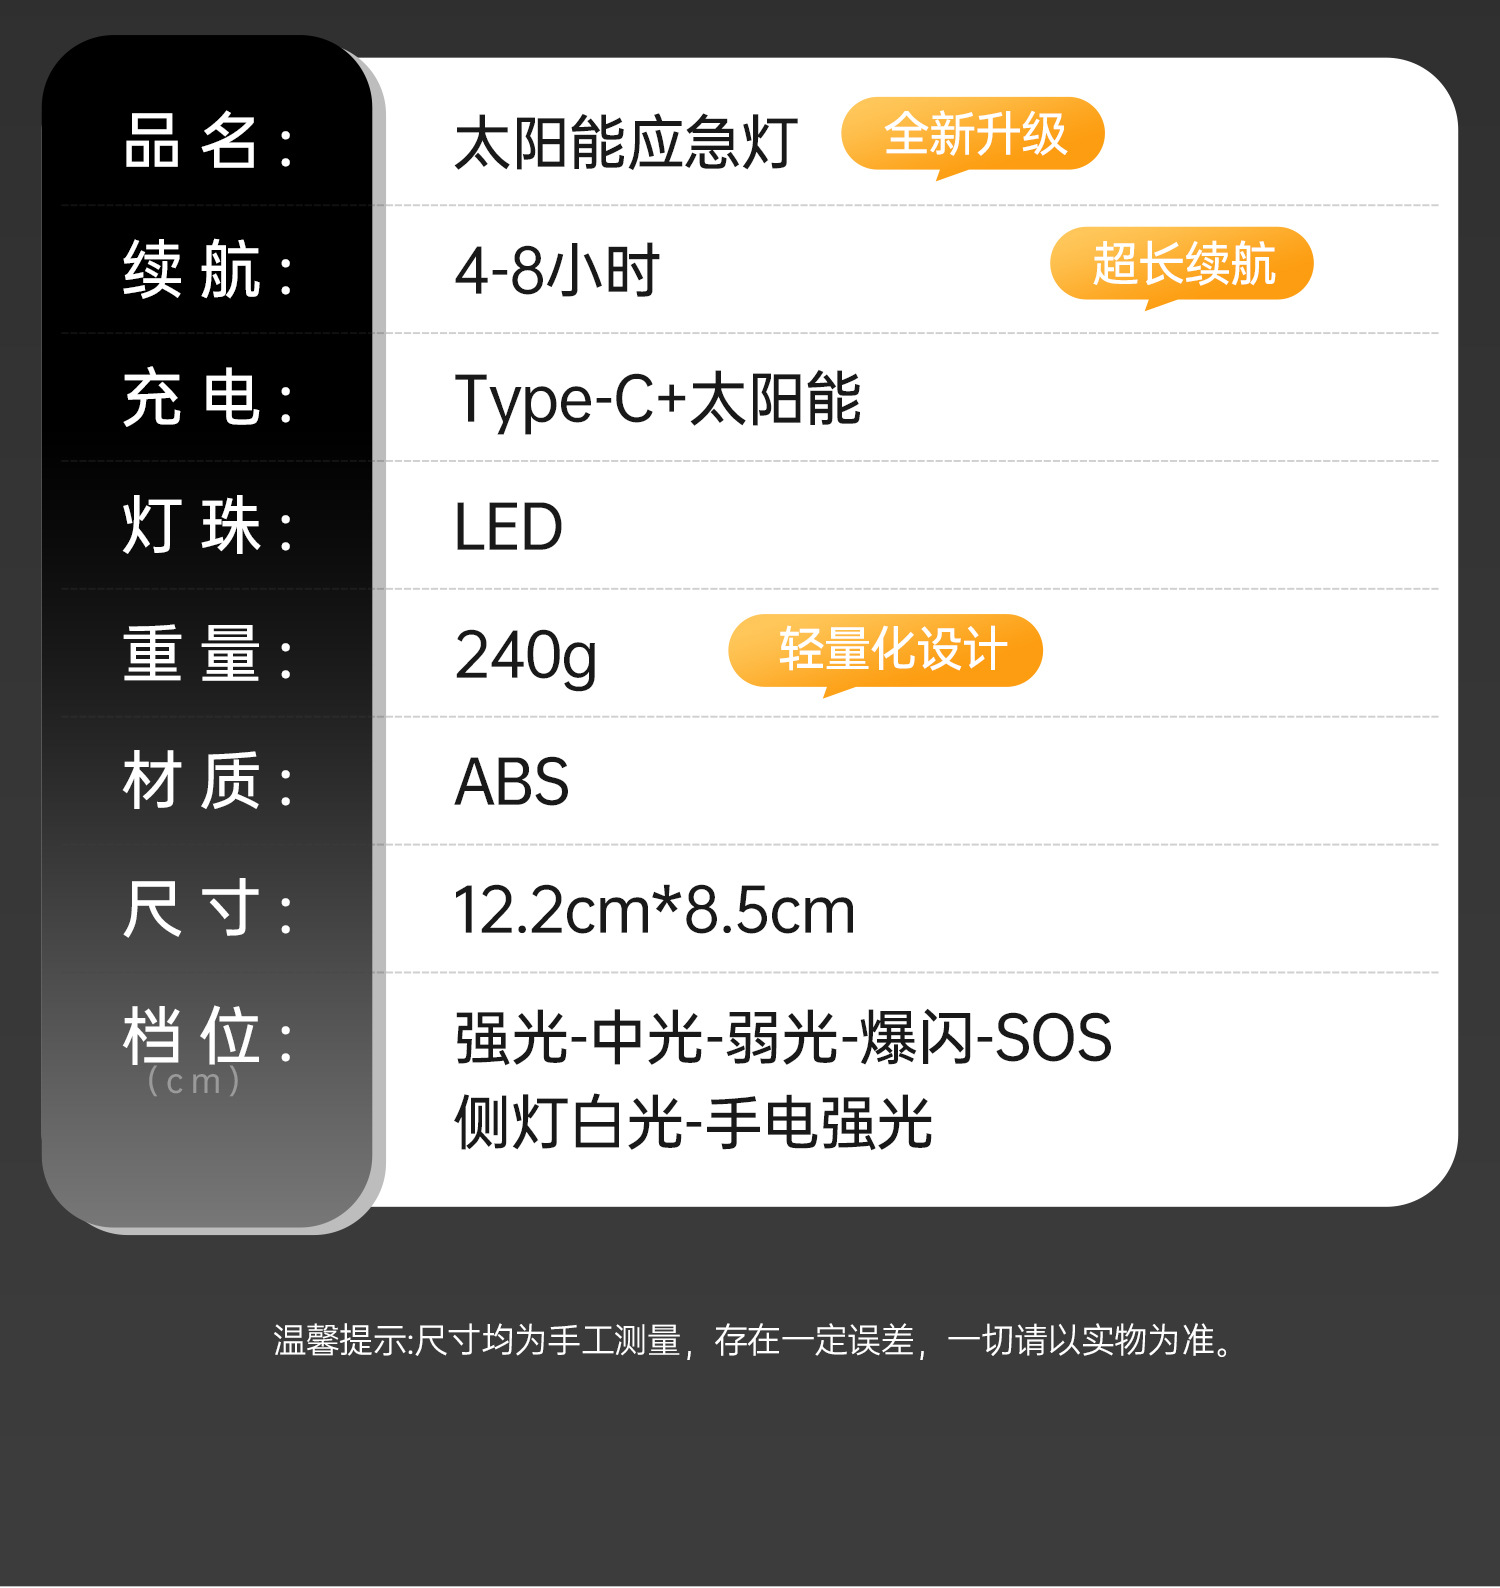Image resolution: width=1500 pixels, height=1588 pixels.
Task: Click the 轻量化设计 orange badge
Action: pos(886,650)
